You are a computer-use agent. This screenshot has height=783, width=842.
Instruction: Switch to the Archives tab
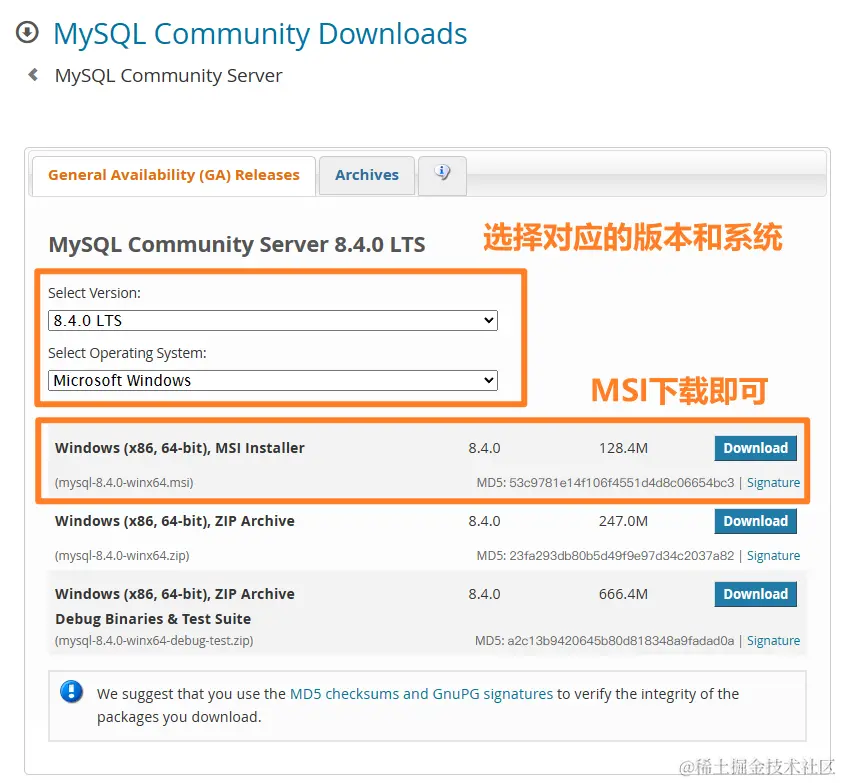pyautogui.click(x=367, y=175)
